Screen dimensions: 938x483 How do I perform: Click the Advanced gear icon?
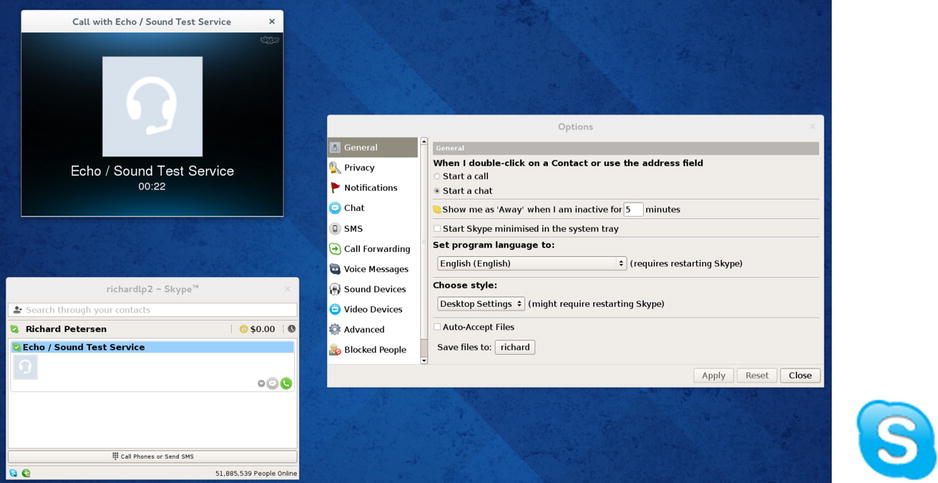point(335,330)
